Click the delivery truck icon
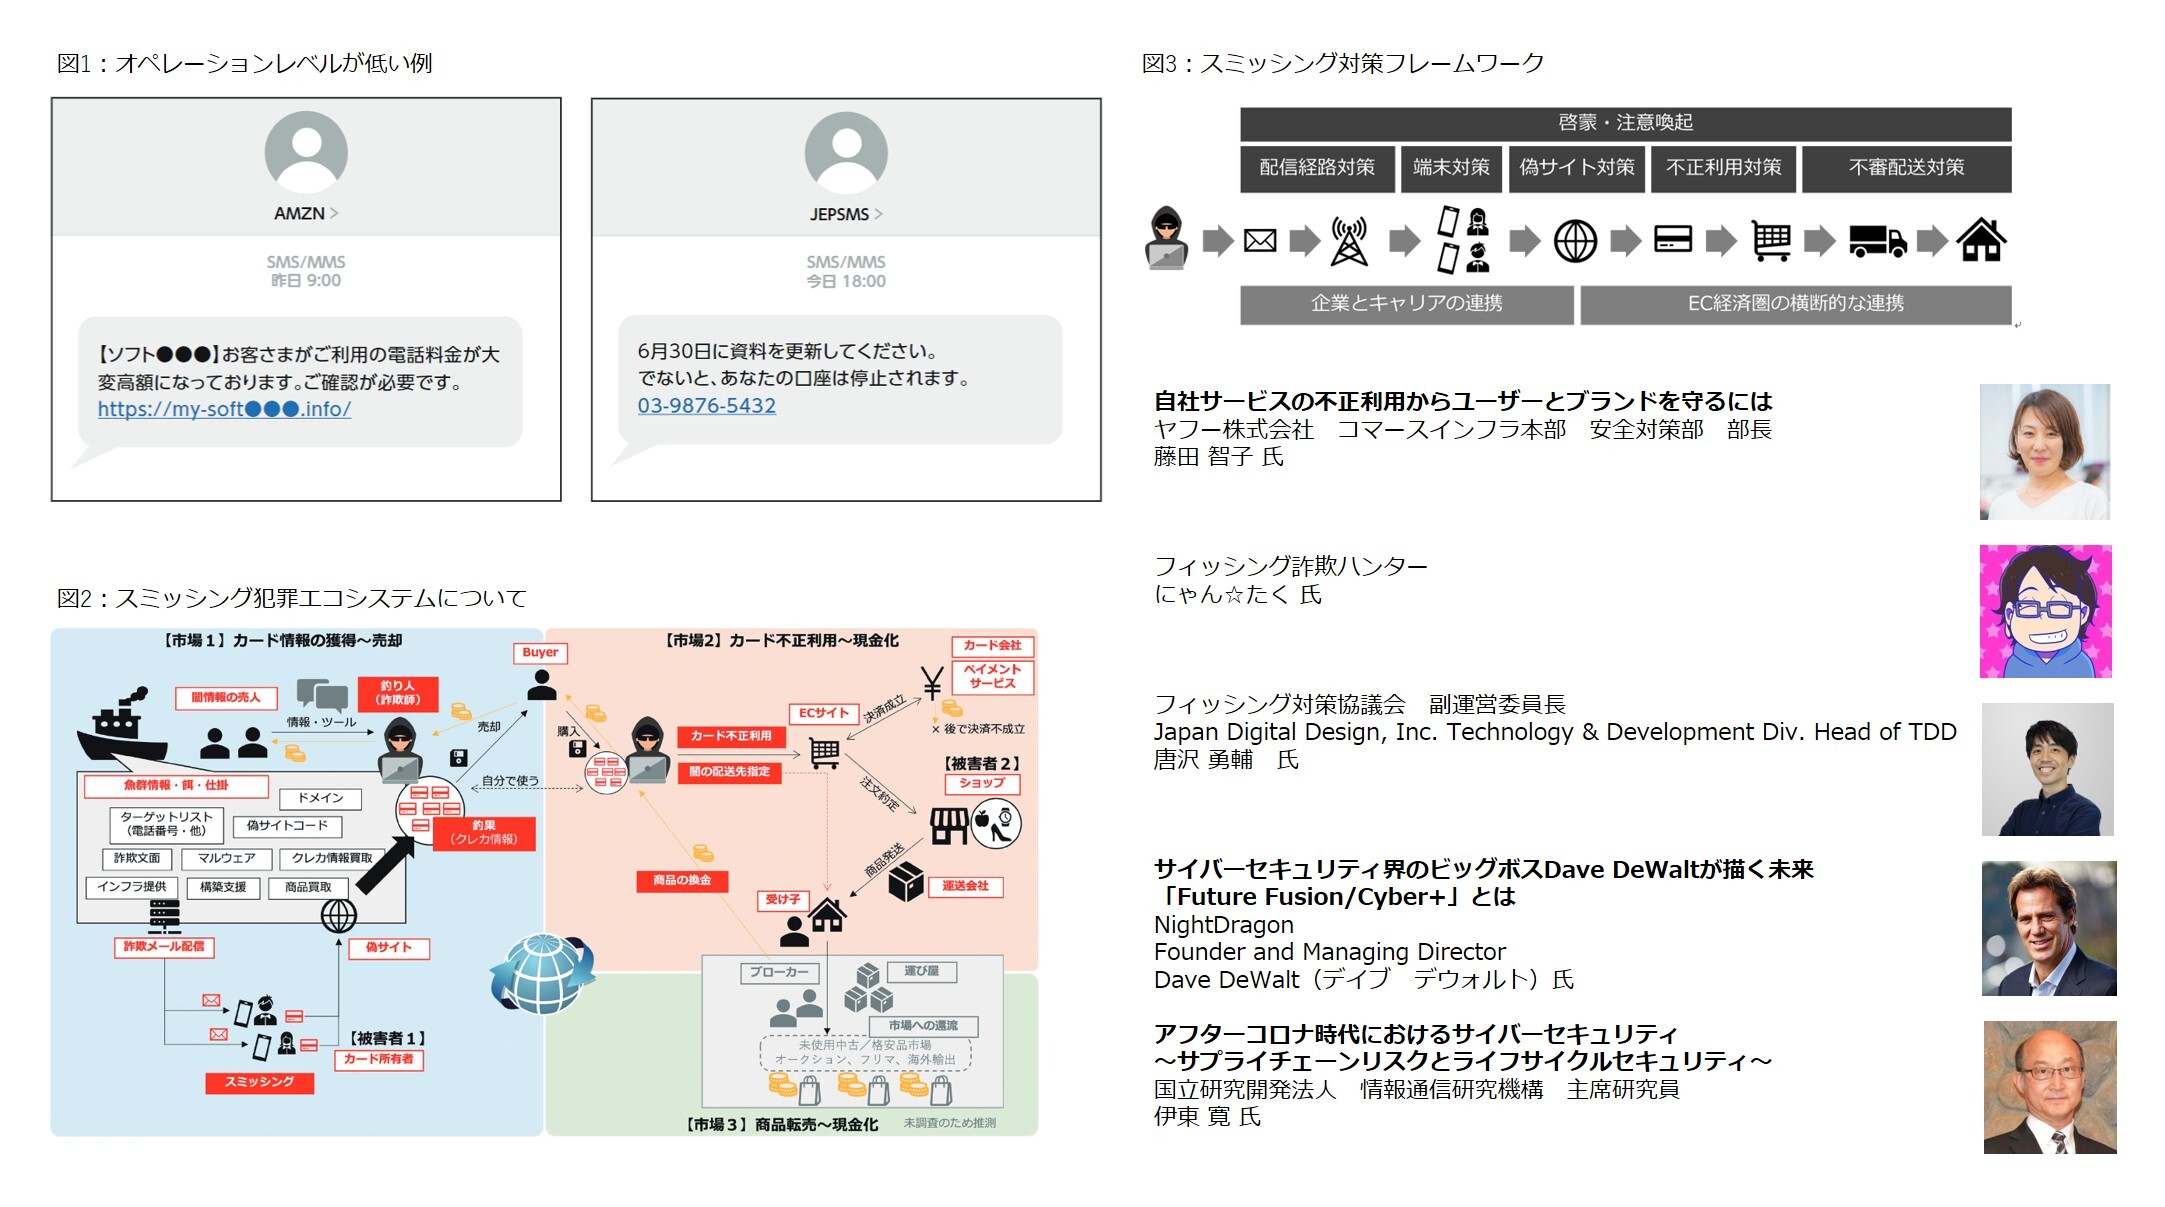The image size is (2165, 1207). pos(1877,241)
